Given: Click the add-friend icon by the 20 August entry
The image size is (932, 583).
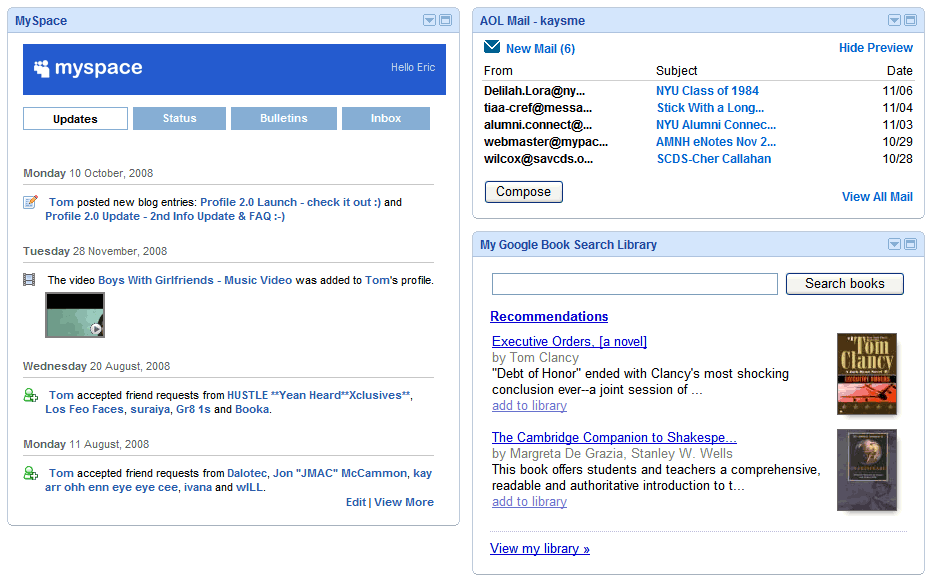Looking at the screenshot, I should (29, 395).
